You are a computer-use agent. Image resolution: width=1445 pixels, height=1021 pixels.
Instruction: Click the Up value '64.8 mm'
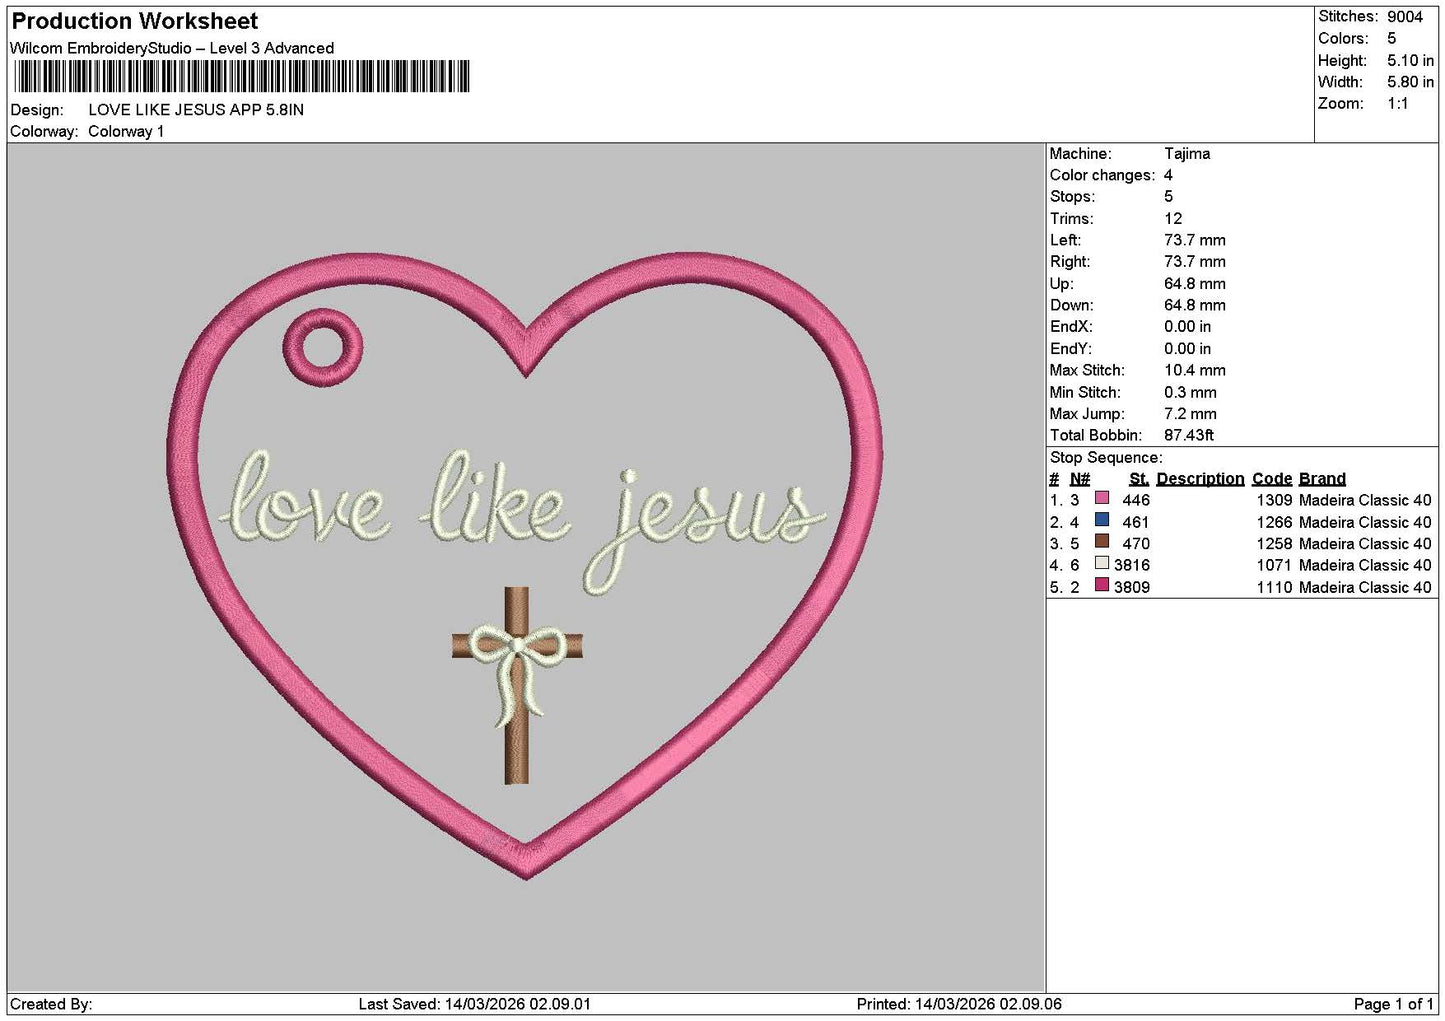point(1195,284)
